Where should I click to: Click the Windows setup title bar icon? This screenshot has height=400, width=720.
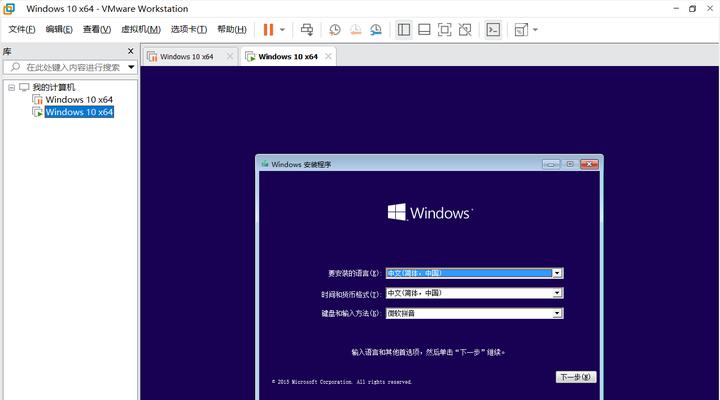pyautogui.click(x=265, y=164)
